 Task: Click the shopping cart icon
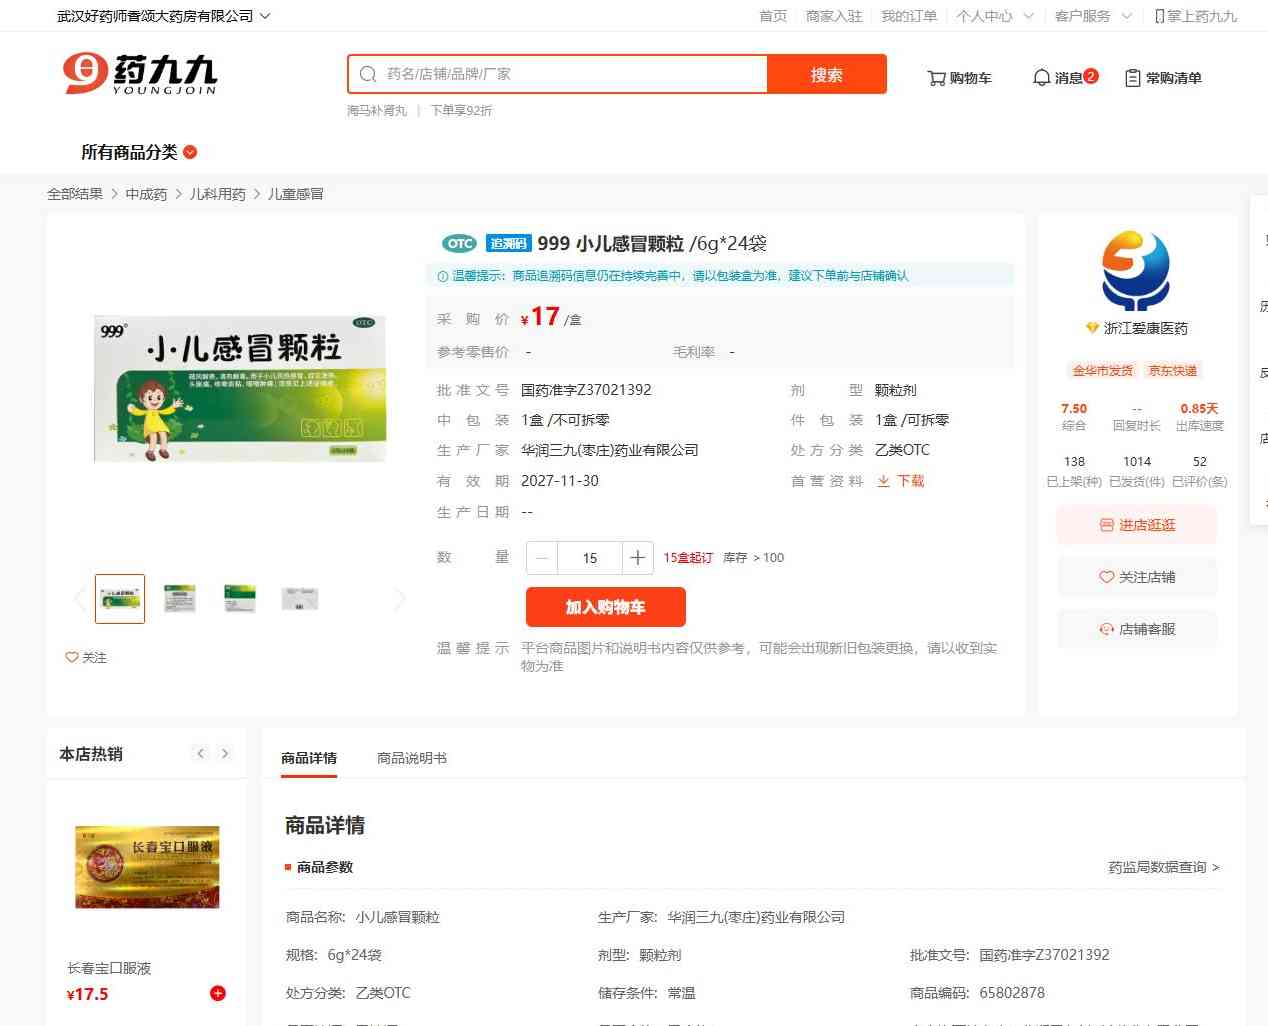tap(936, 78)
